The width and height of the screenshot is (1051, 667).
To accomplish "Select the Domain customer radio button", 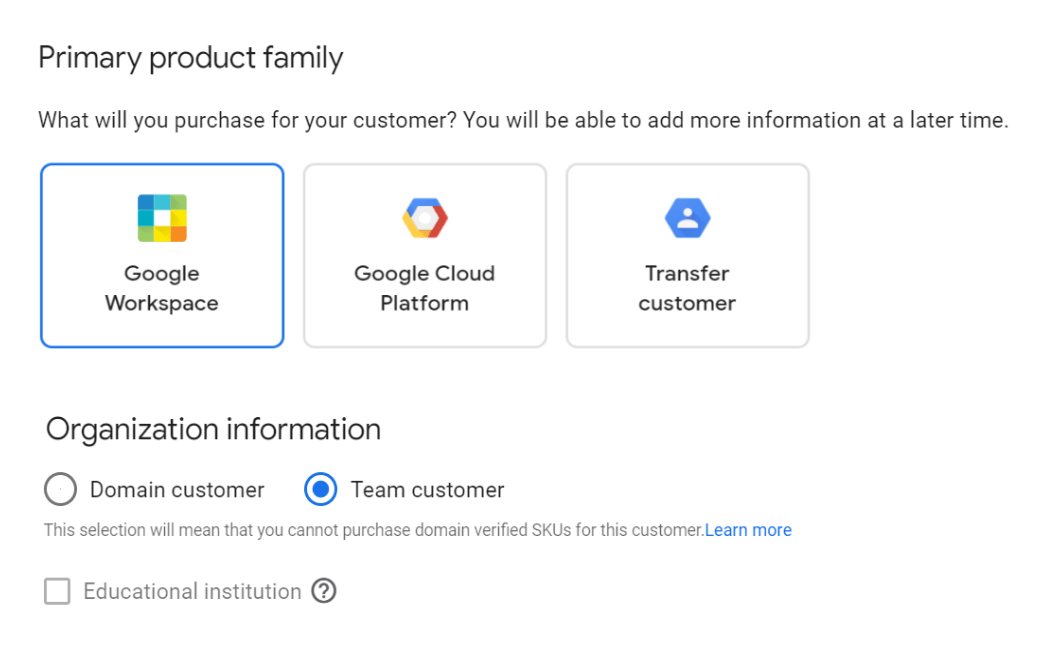I will (60, 490).
